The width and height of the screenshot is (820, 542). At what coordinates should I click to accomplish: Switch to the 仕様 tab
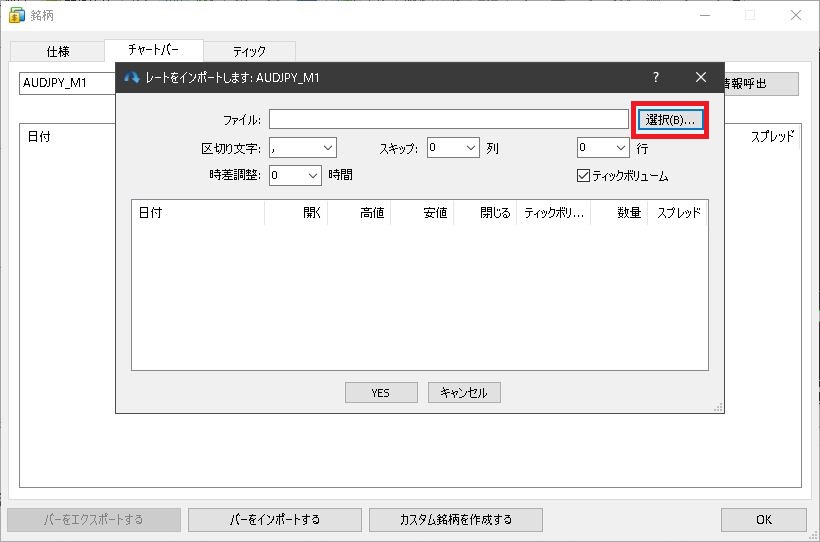[58, 51]
